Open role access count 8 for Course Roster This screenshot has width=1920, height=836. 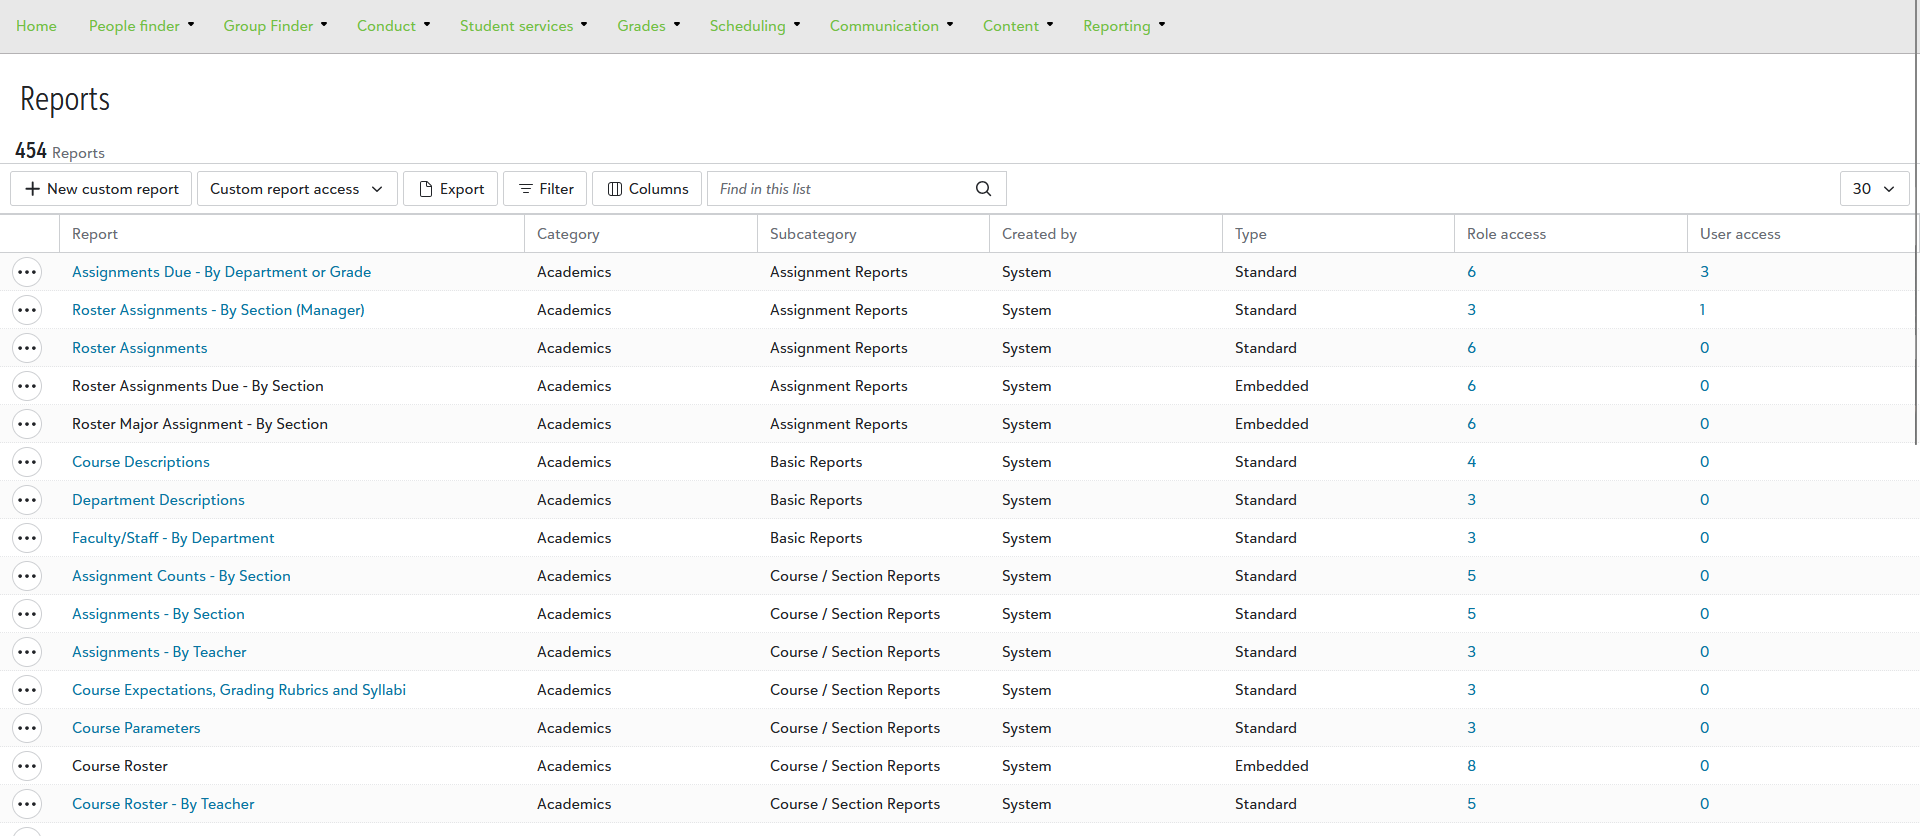point(1471,766)
